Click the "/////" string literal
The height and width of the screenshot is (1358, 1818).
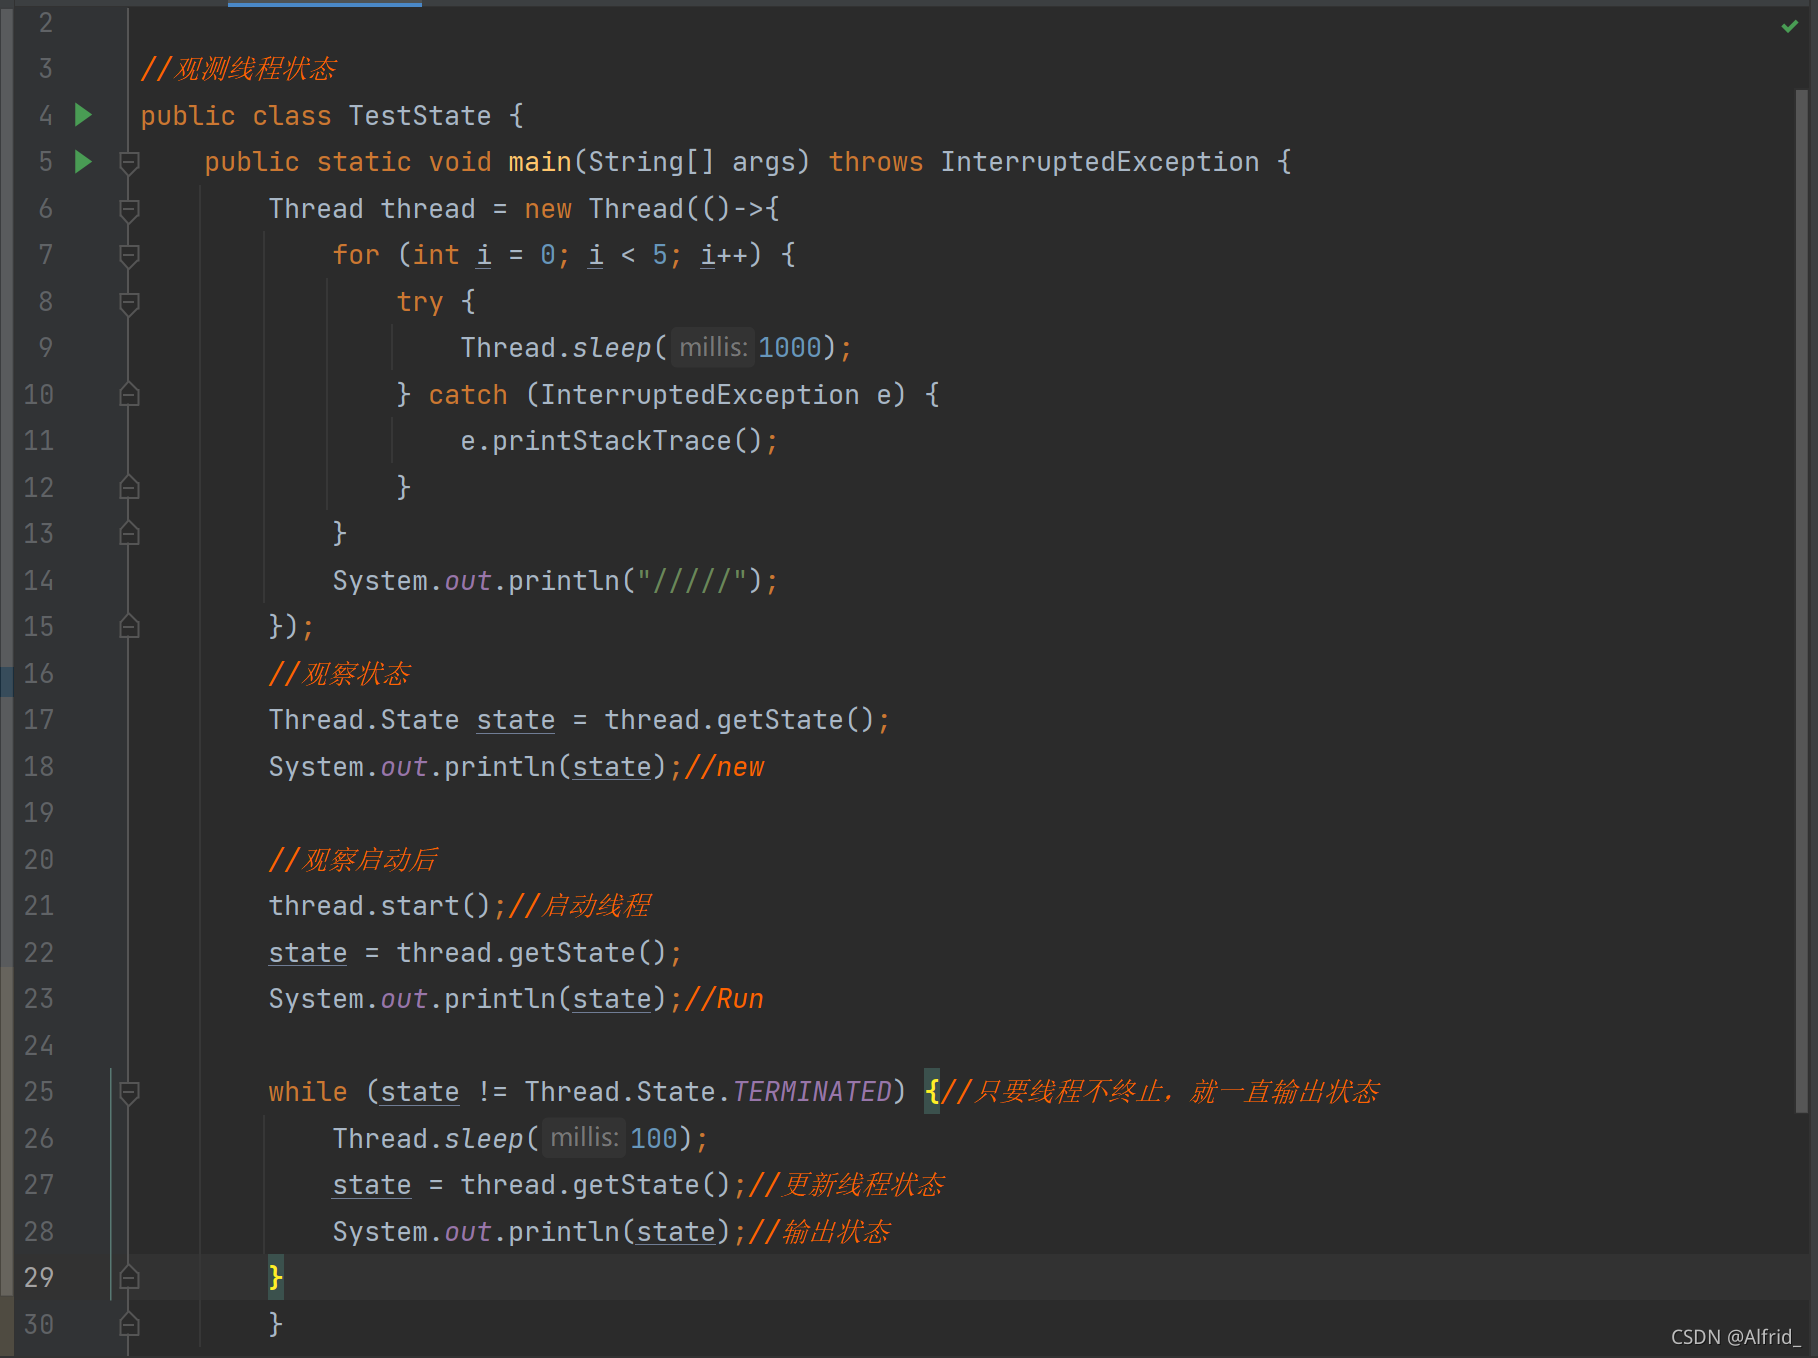coord(692,580)
